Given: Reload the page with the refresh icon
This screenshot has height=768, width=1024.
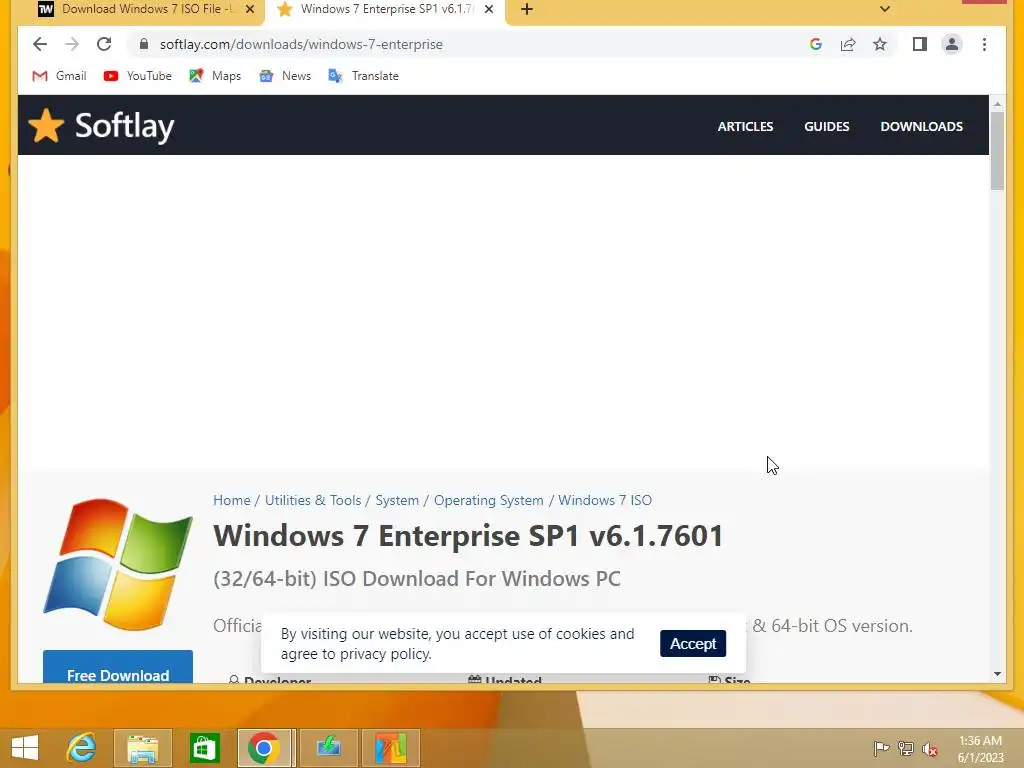Looking at the screenshot, I should (x=104, y=44).
